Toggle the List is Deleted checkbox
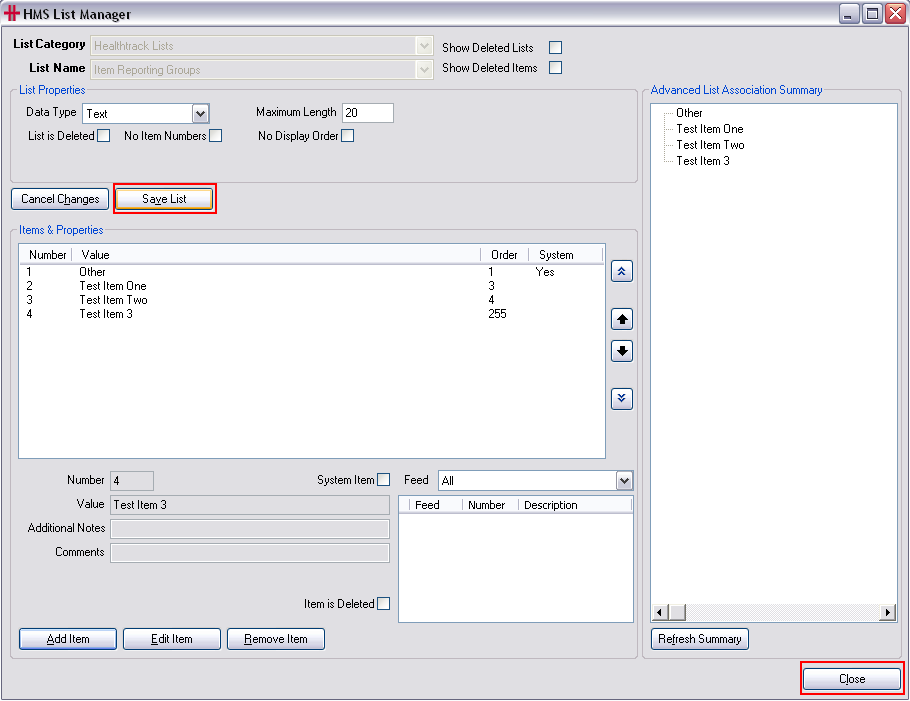 103,136
